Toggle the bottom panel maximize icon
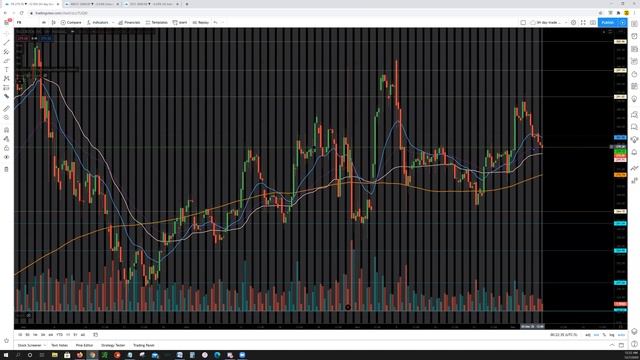 (x=622, y=345)
